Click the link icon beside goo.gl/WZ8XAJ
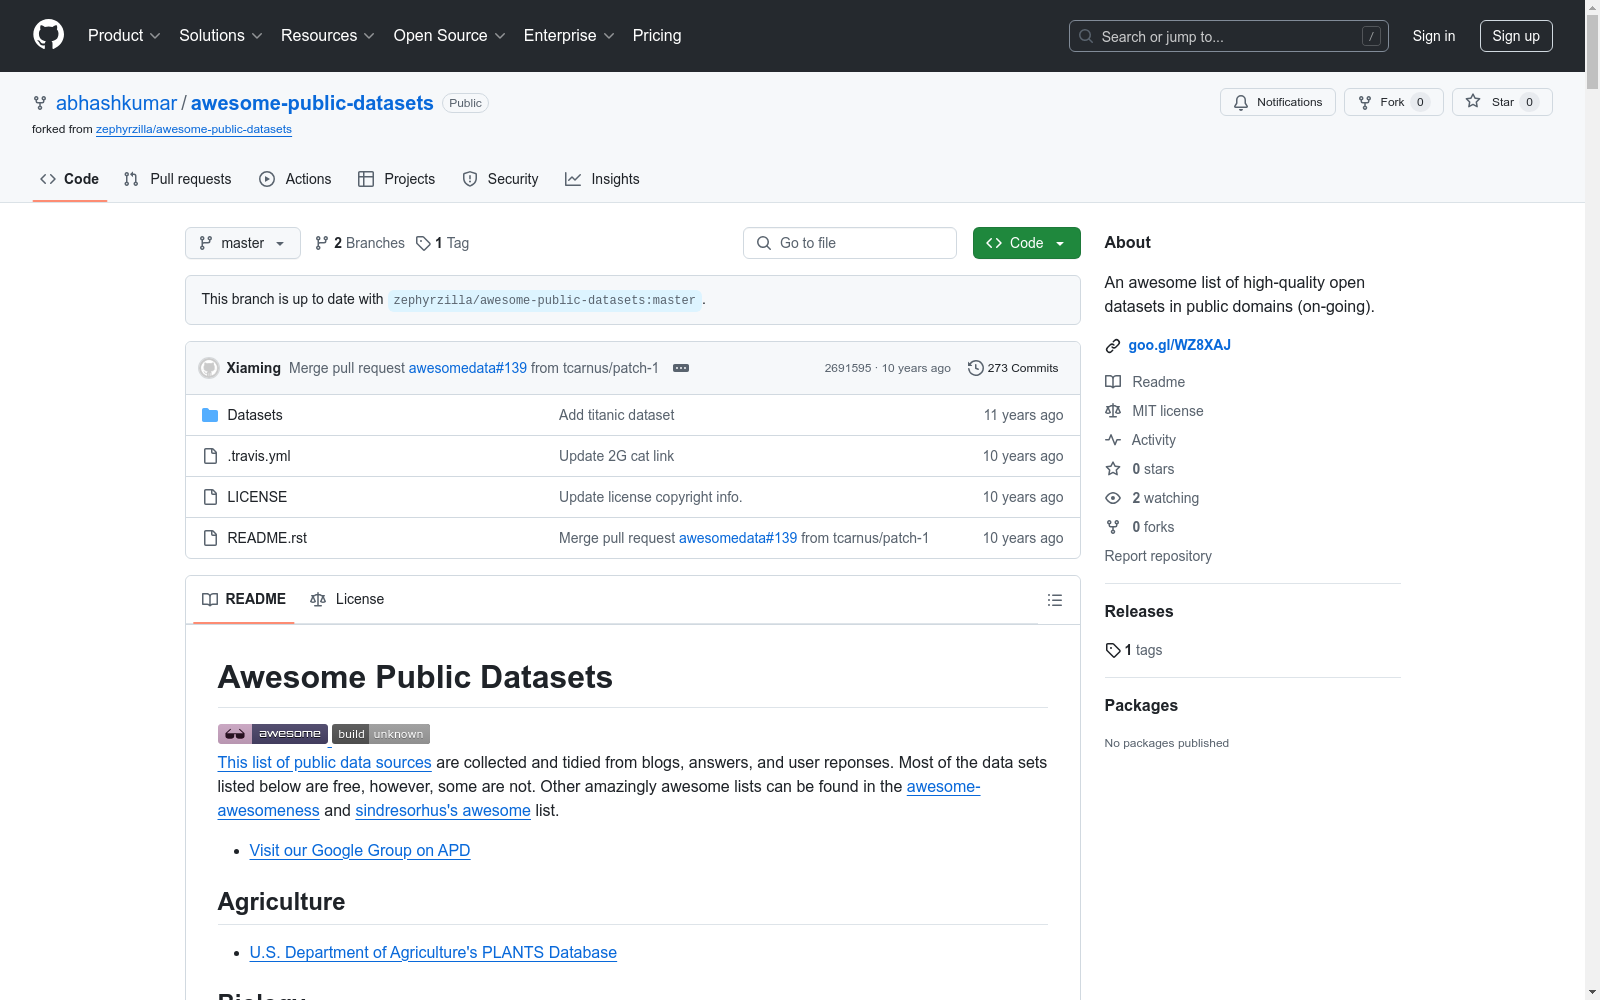Image resolution: width=1600 pixels, height=1000 pixels. 1113,346
